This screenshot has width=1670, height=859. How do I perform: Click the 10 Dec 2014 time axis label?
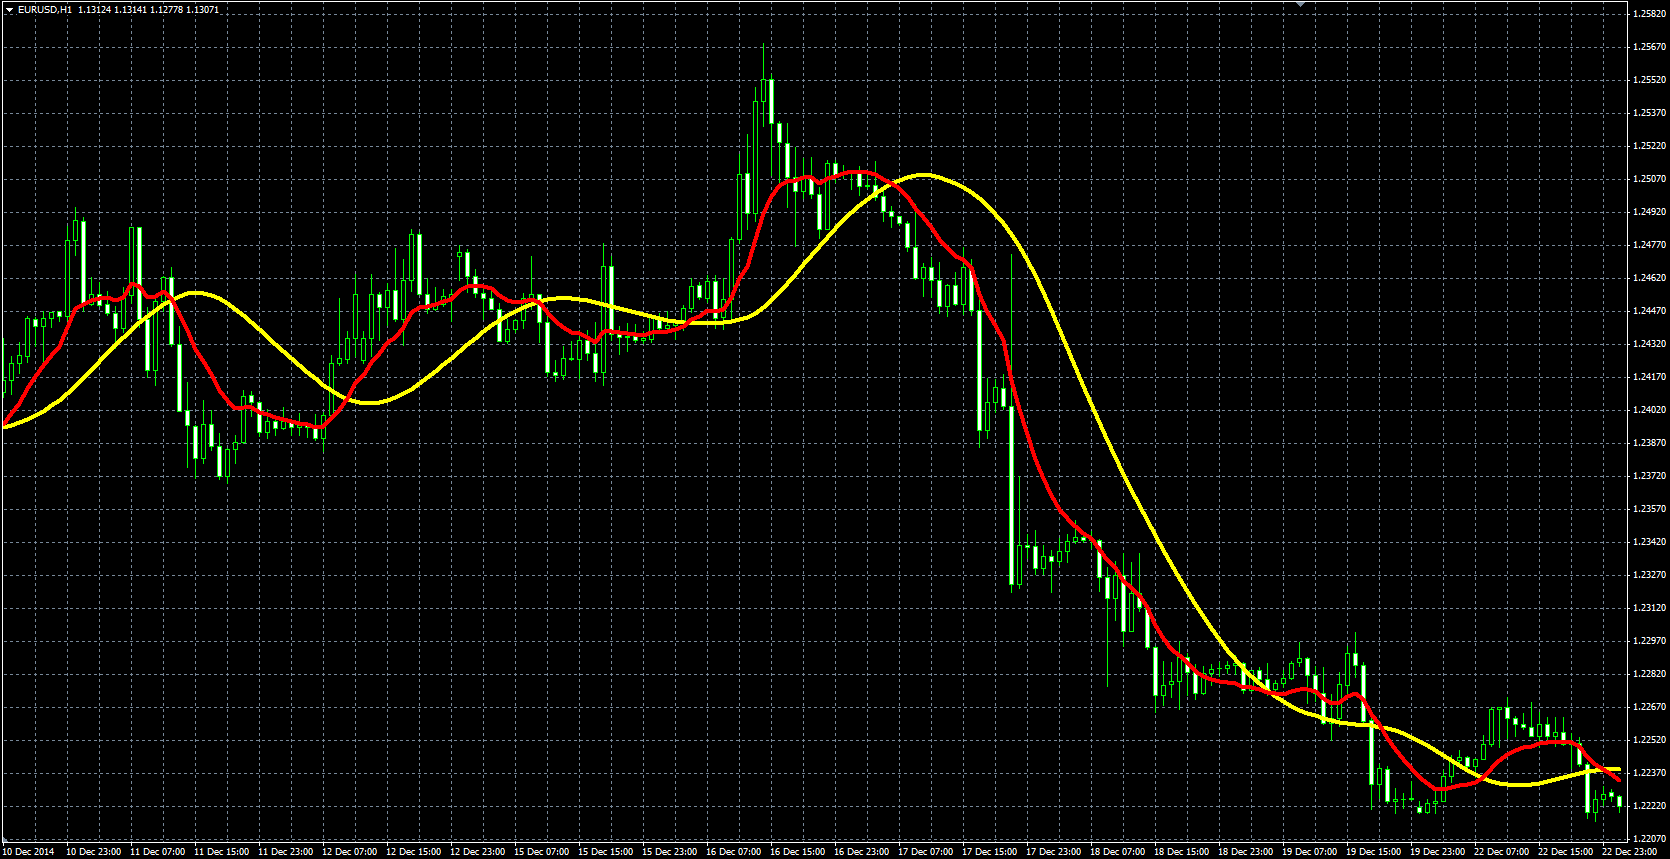tap(28, 852)
